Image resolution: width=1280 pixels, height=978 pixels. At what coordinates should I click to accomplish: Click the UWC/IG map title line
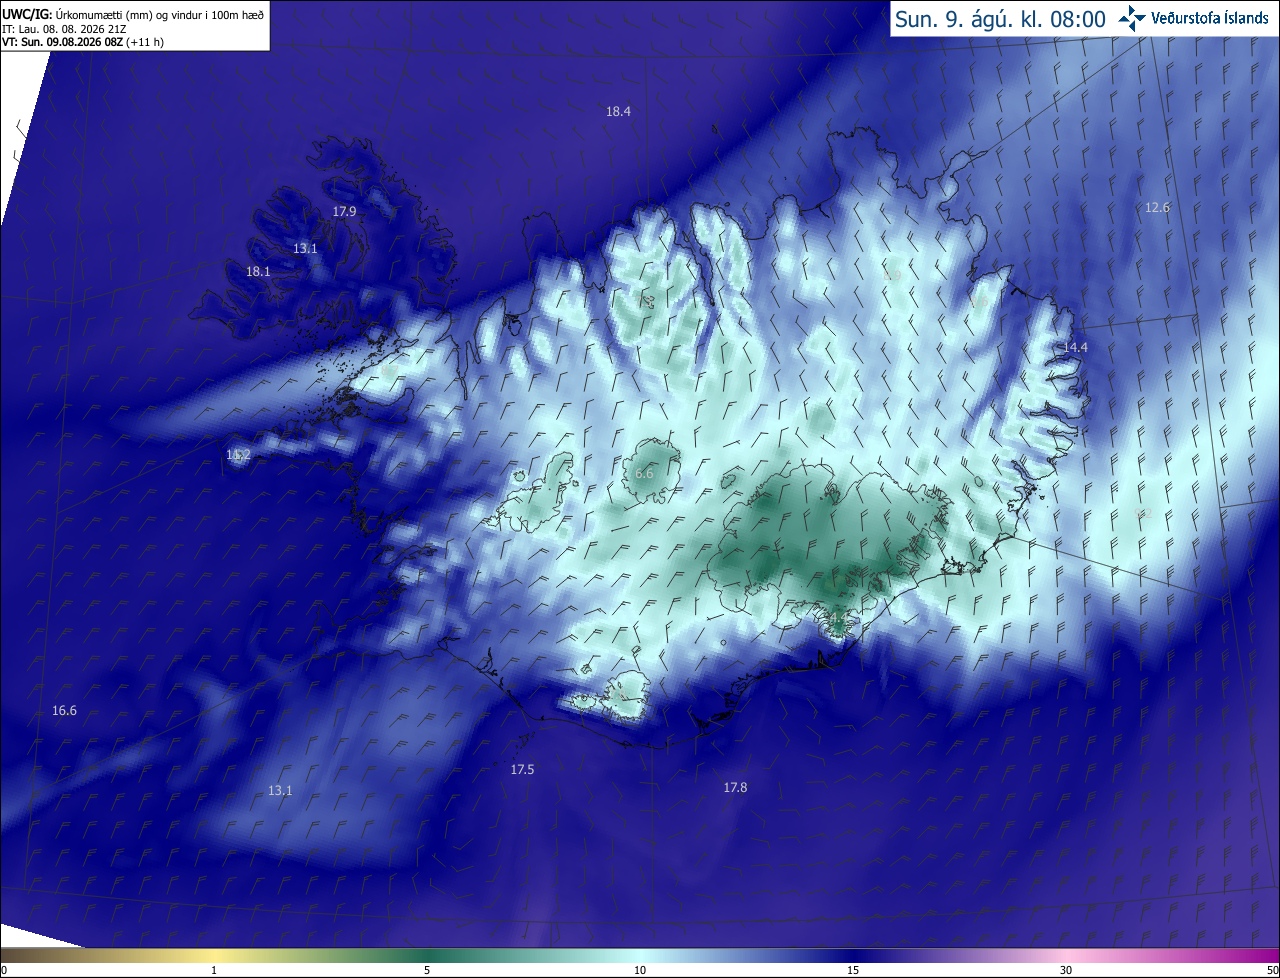click(x=133, y=14)
